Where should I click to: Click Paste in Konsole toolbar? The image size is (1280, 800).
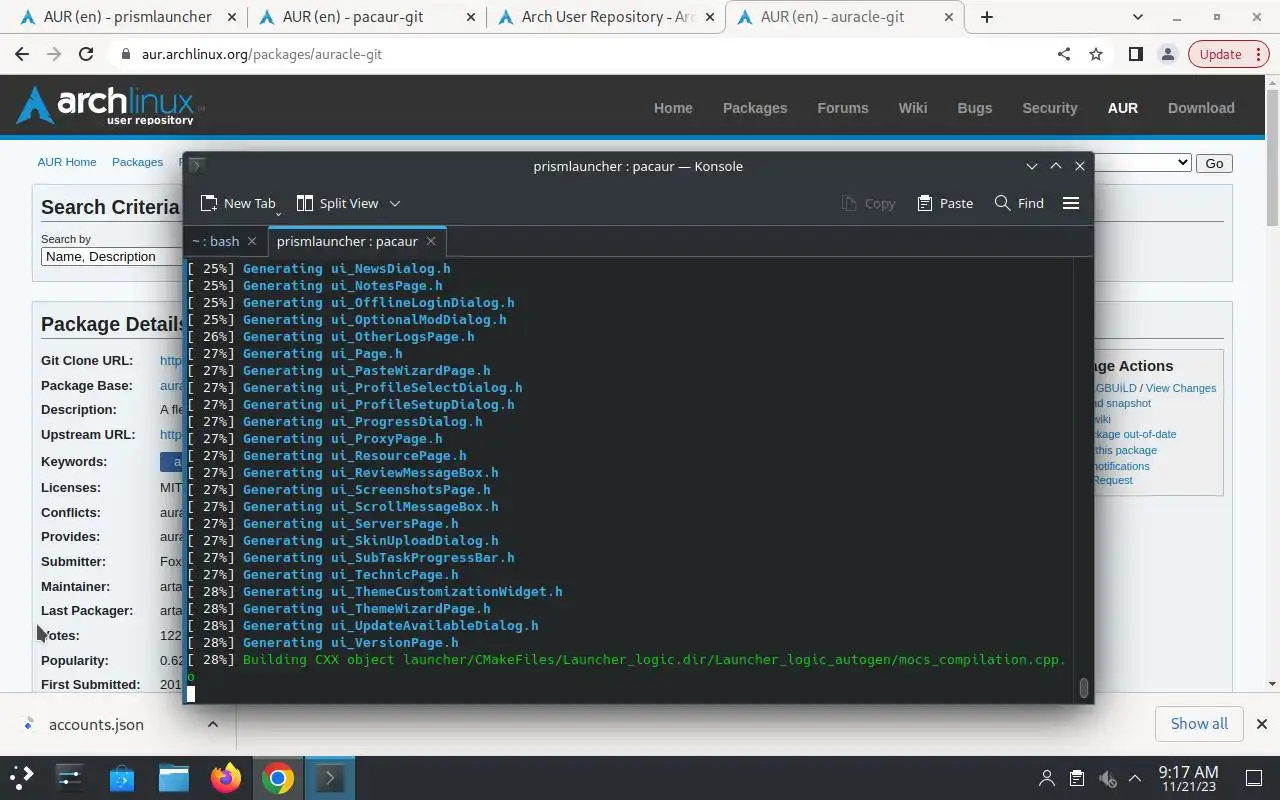[x=945, y=203]
